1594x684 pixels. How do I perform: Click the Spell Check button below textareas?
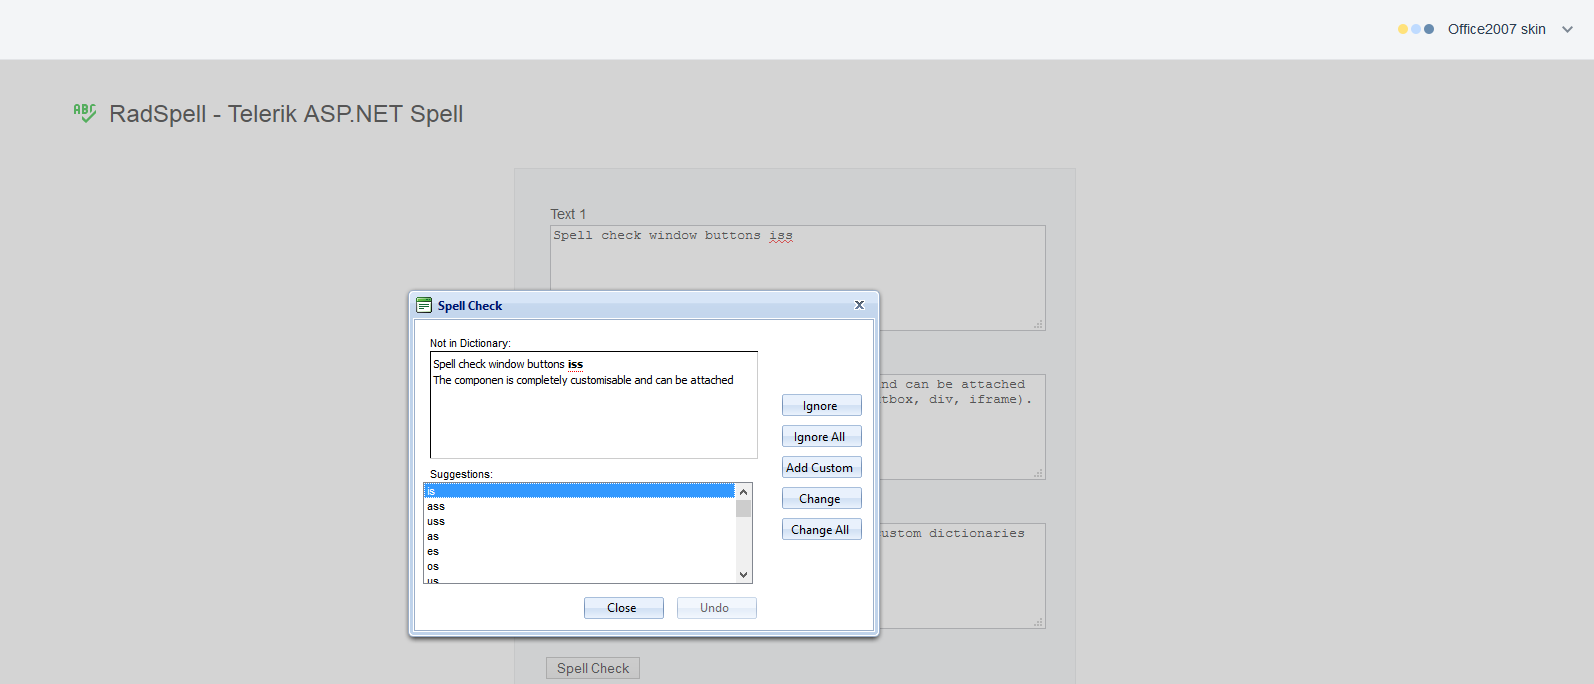point(593,668)
